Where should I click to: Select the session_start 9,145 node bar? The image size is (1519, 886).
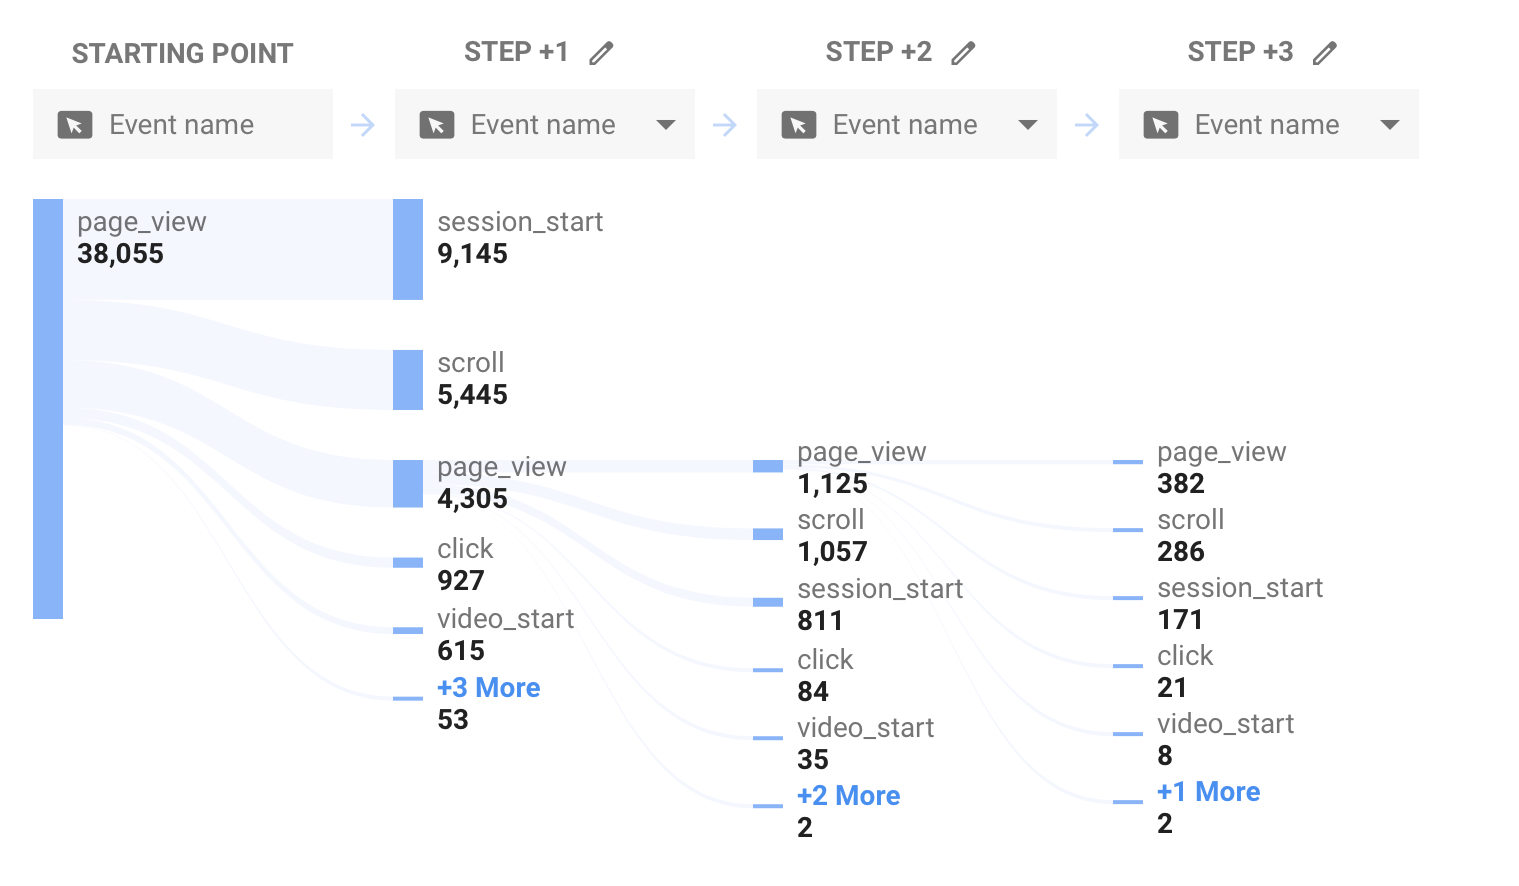coord(408,249)
